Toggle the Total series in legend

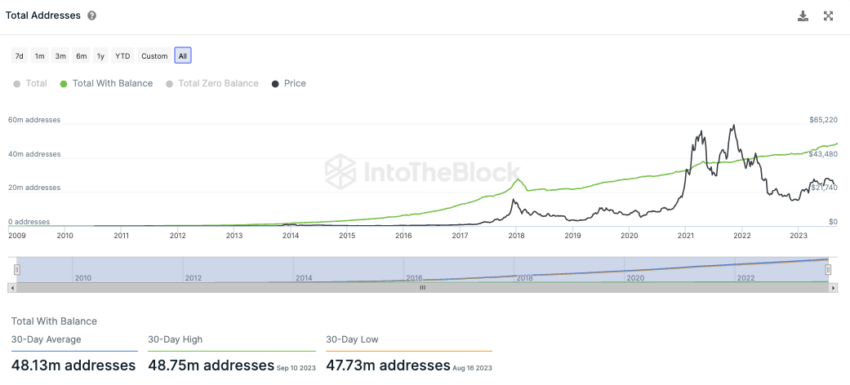coord(30,84)
